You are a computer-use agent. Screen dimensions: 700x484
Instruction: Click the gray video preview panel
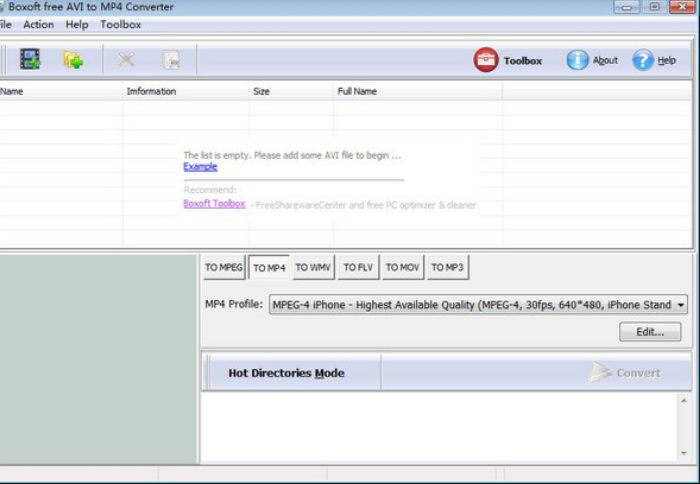coord(98,359)
